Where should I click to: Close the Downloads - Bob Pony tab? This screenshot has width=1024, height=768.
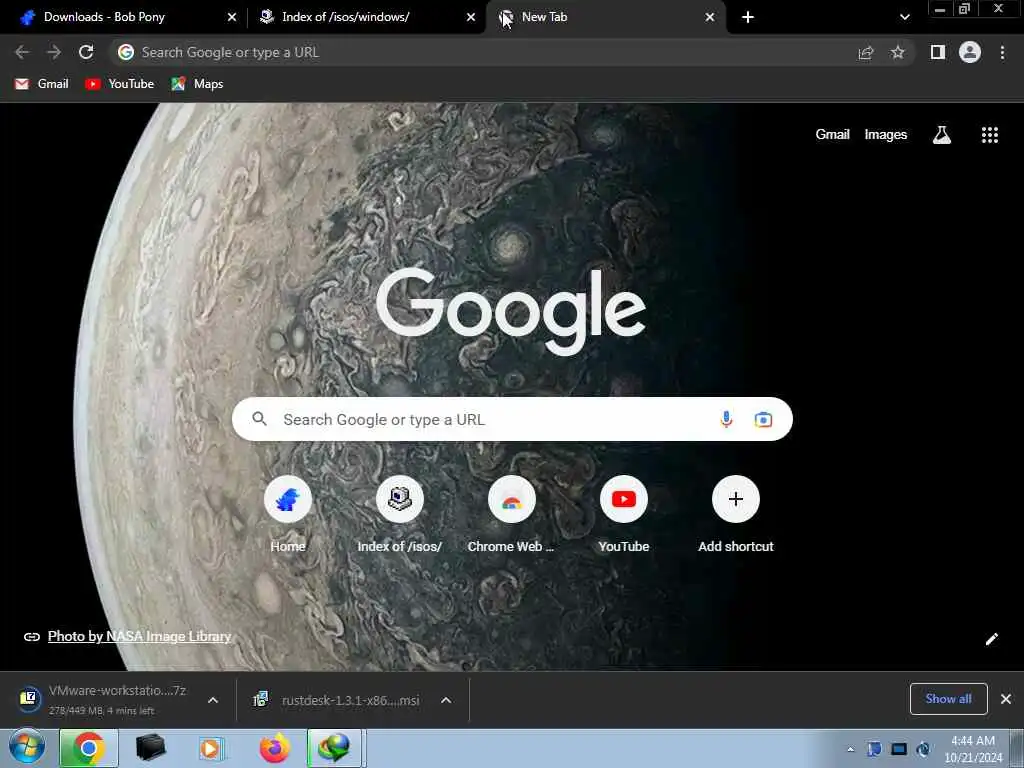[232, 17]
